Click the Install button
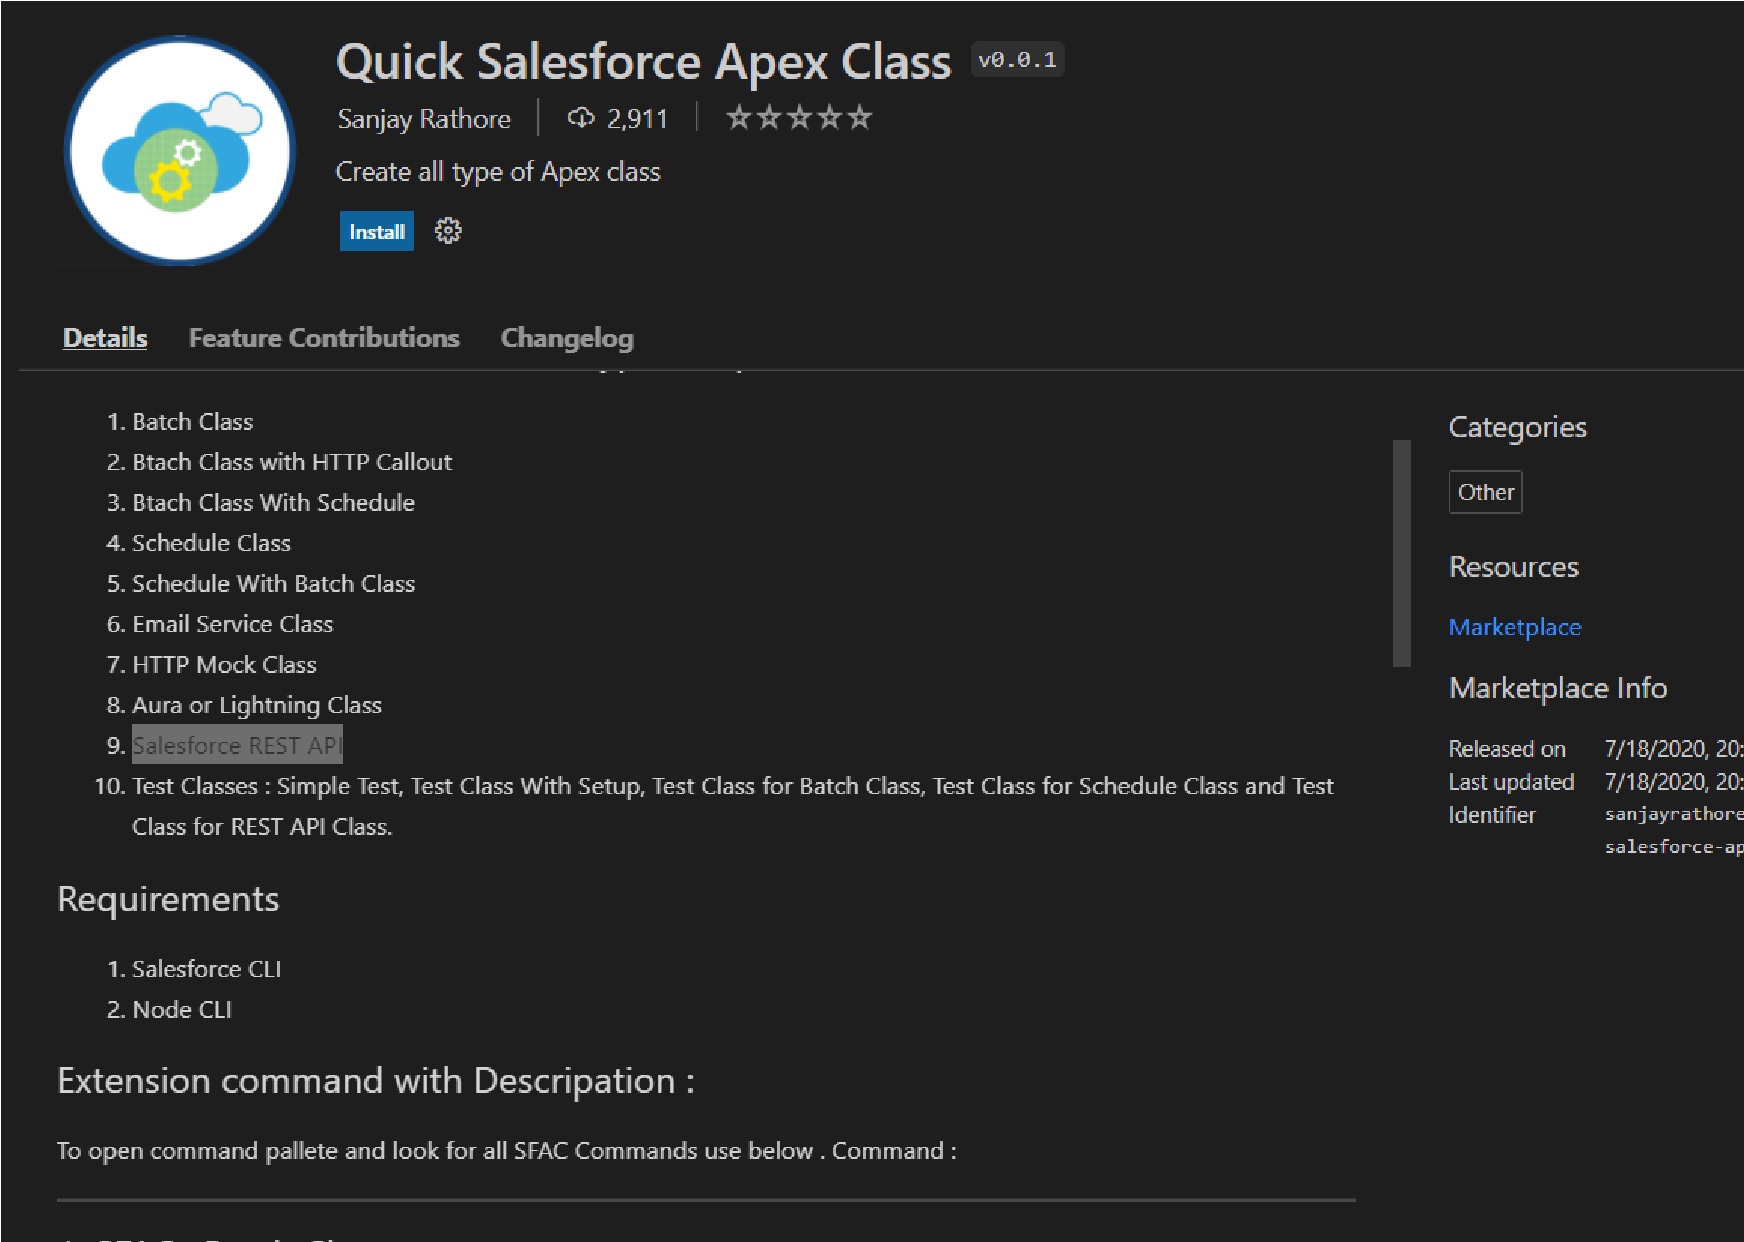 point(376,231)
